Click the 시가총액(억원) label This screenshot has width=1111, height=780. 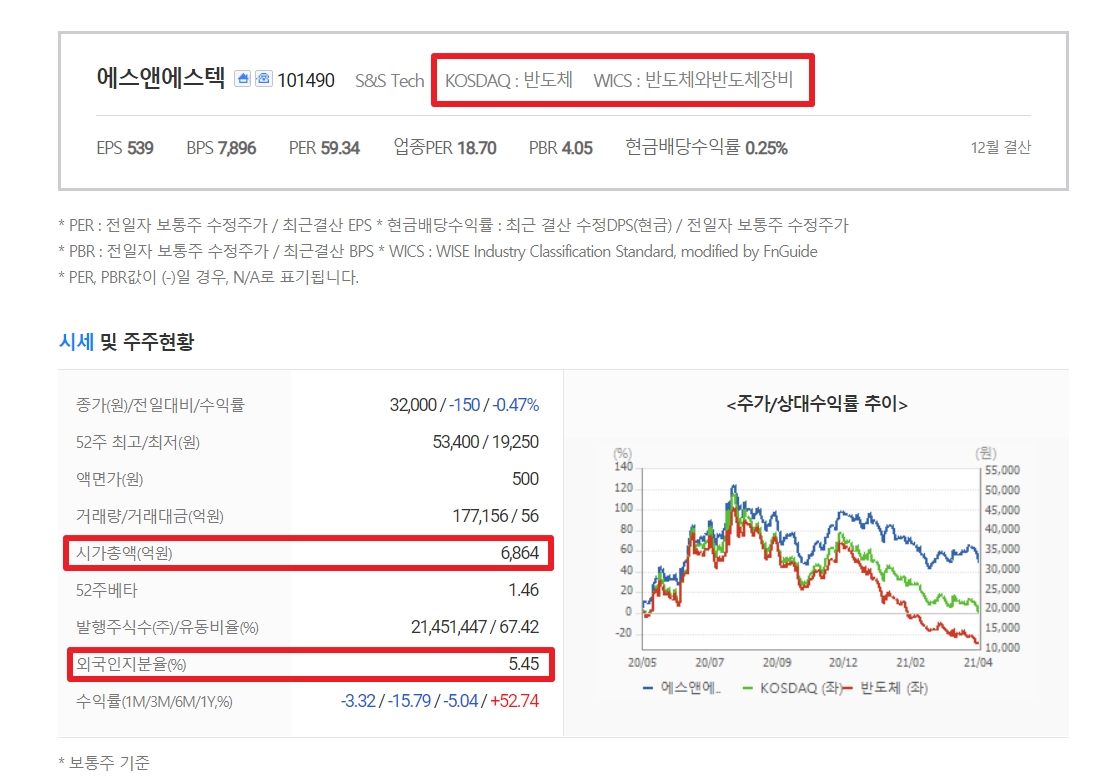[x=124, y=553]
